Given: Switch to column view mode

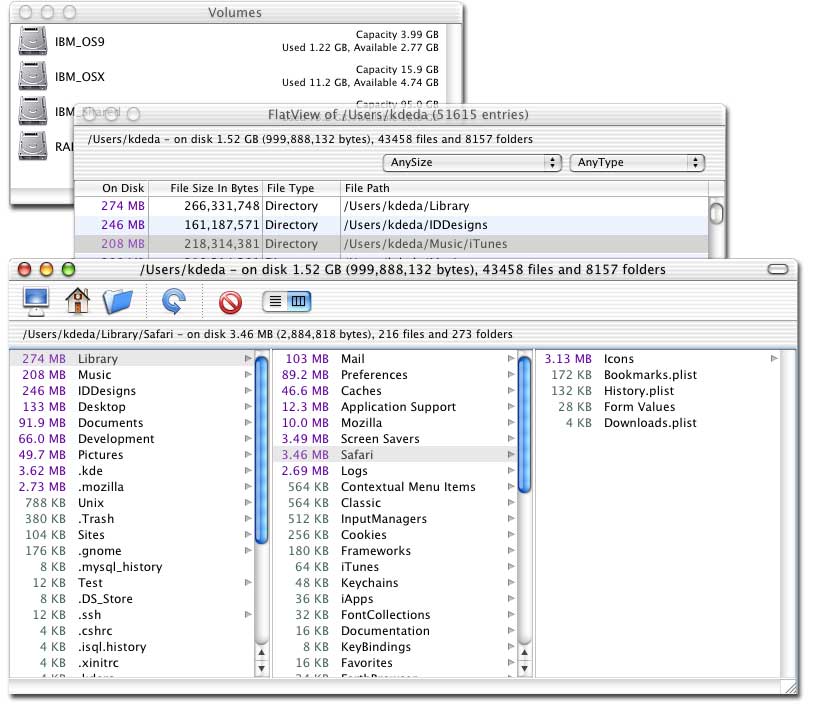Looking at the screenshot, I should point(300,300).
